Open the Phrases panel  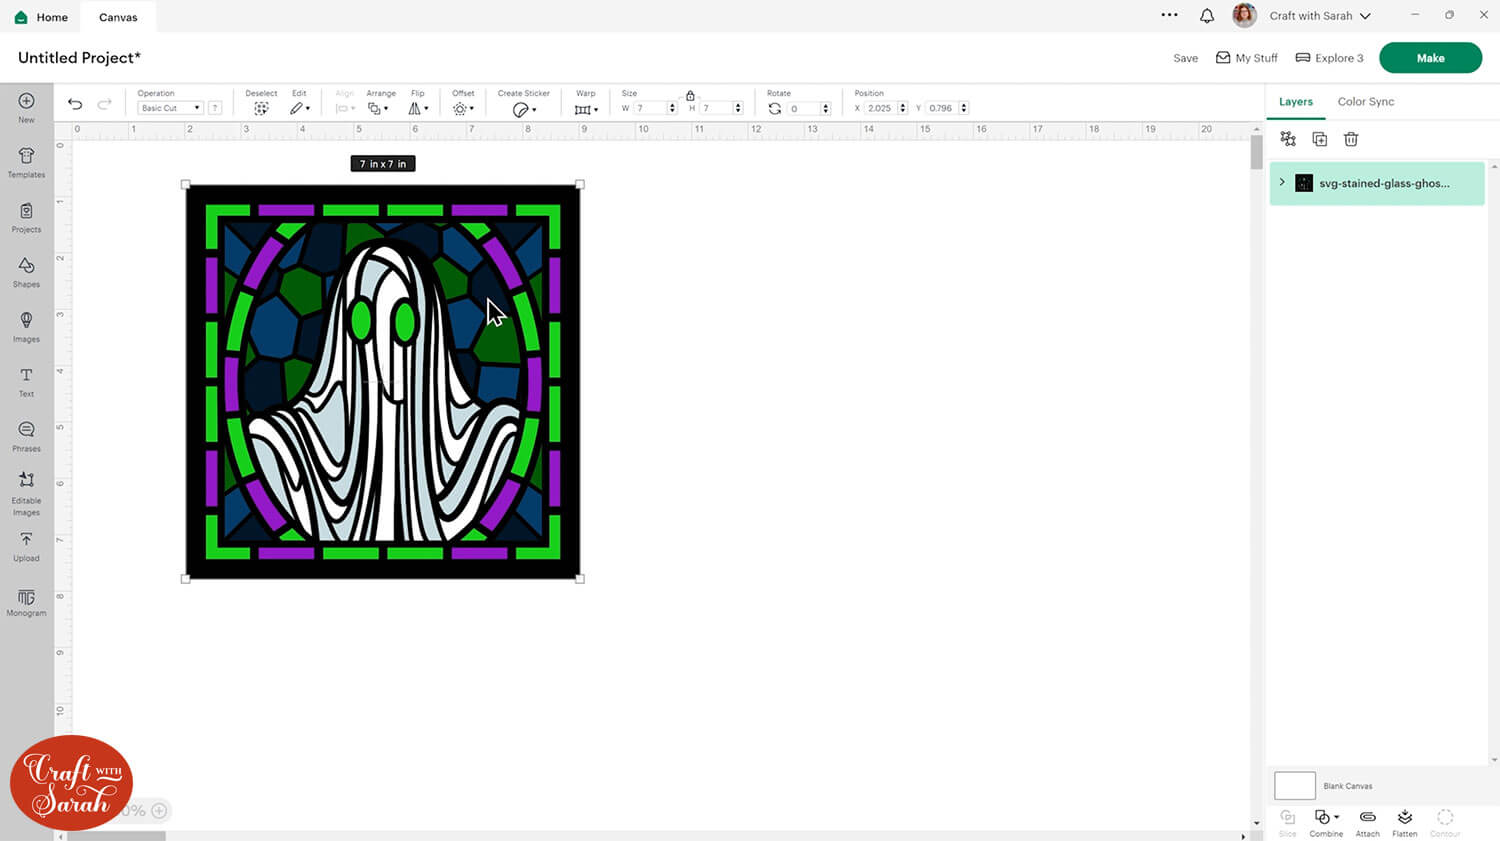coord(25,435)
